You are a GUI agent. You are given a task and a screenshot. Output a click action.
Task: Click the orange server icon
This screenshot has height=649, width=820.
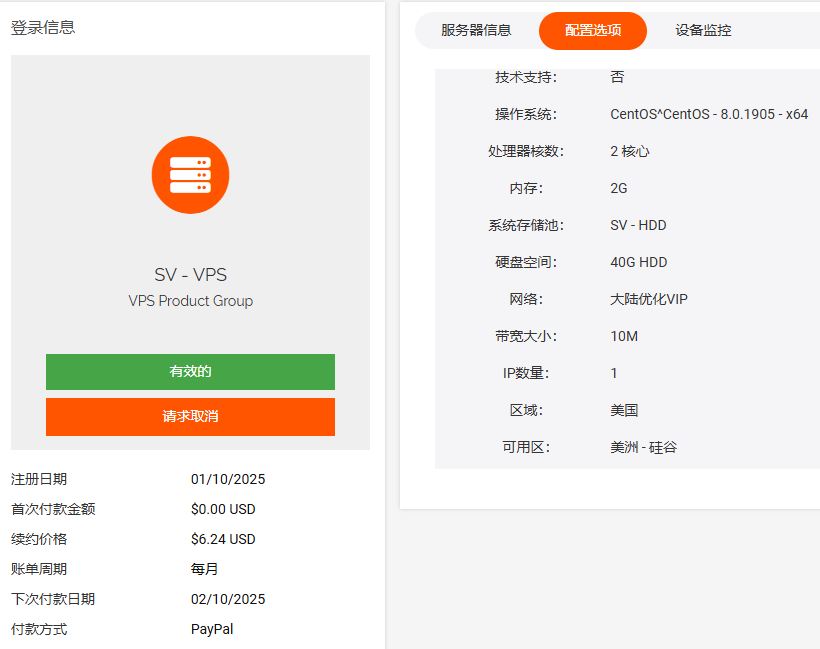coord(190,175)
